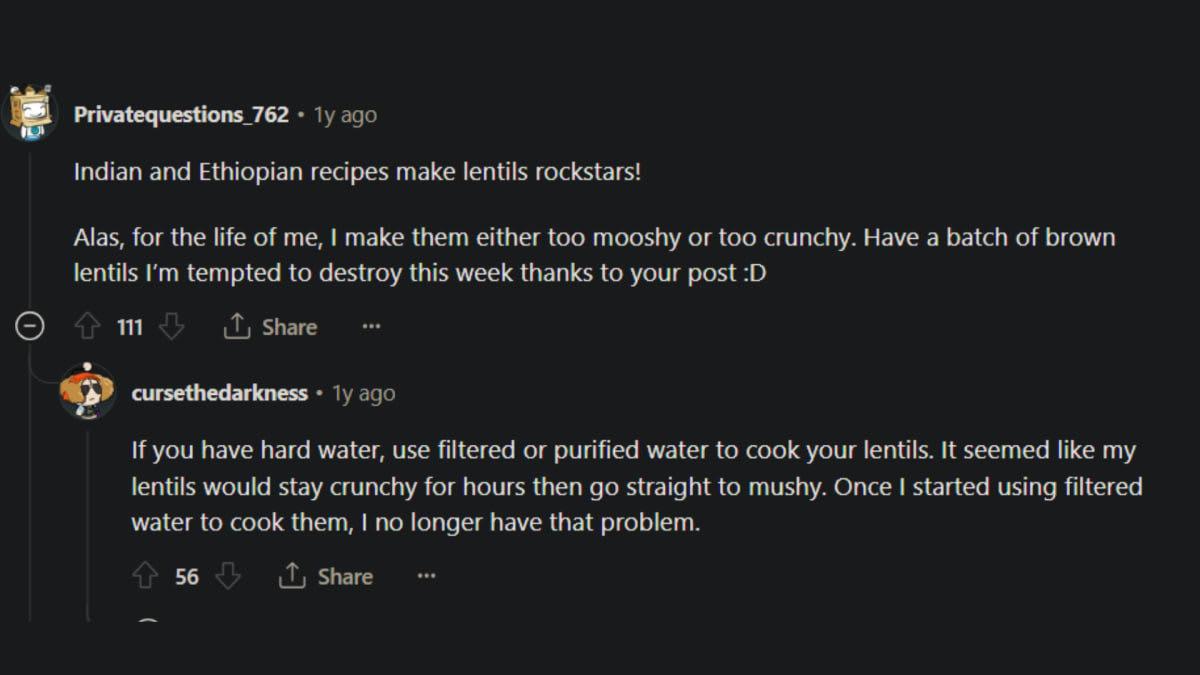Downvote the cursethedarkness reply

228,576
